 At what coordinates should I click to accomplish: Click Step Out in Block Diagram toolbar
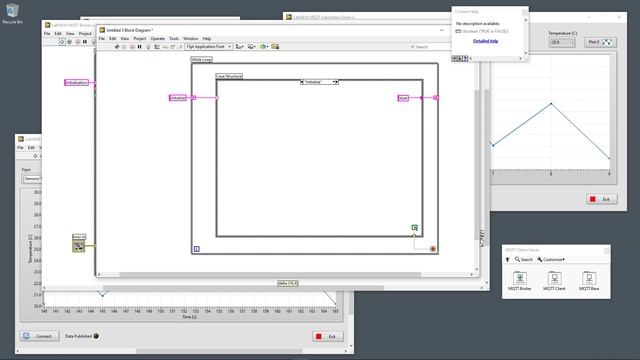click(179, 47)
